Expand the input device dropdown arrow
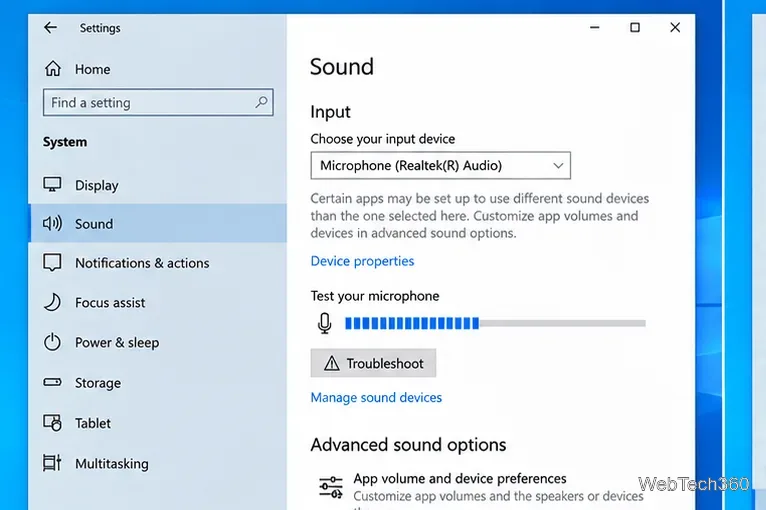Image resolution: width=766 pixels, height=510 pixels. tap(558, 166)
